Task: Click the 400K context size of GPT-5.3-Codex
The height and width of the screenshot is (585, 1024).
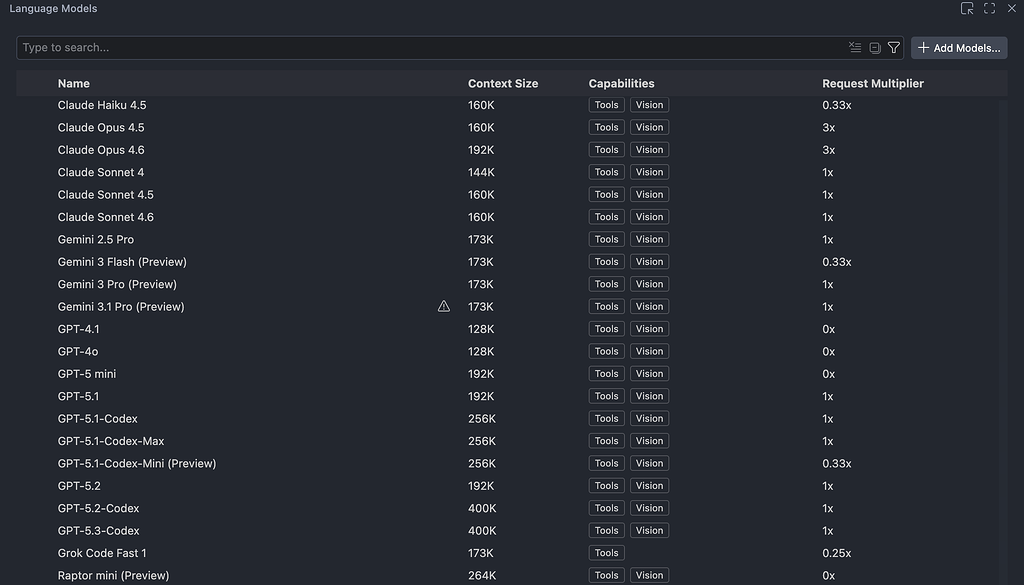Action: [482, 531]
